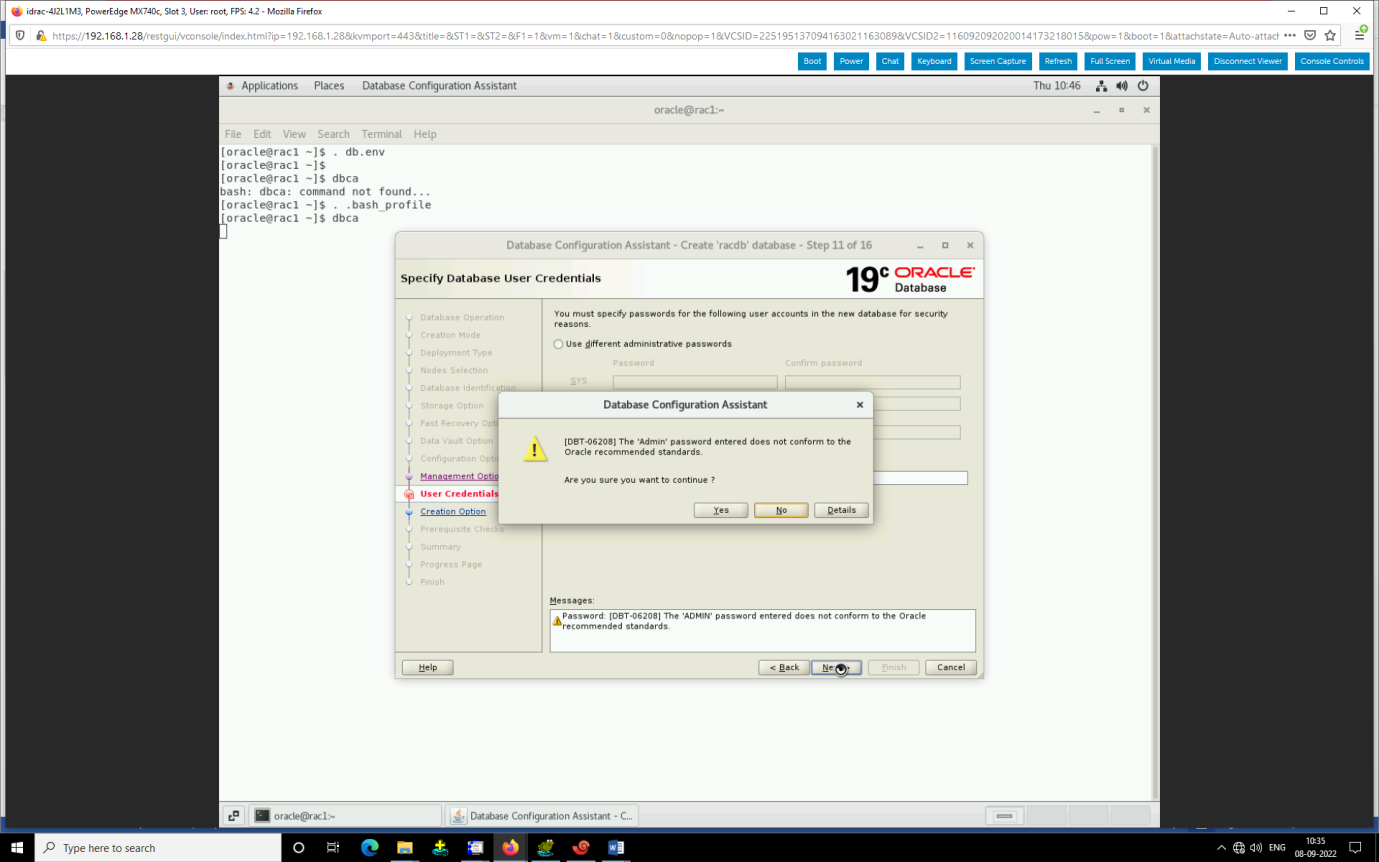This screenshot has width=1379, height=862.
Task: Switch console to Full Screen
Action: [1110, 61]
